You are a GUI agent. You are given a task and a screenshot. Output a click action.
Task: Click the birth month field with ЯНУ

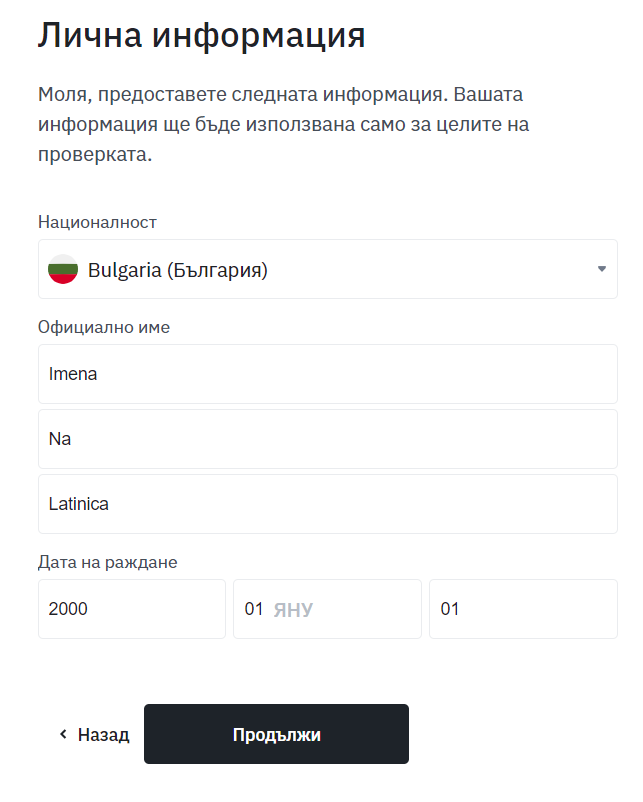(x=327, y=609)
